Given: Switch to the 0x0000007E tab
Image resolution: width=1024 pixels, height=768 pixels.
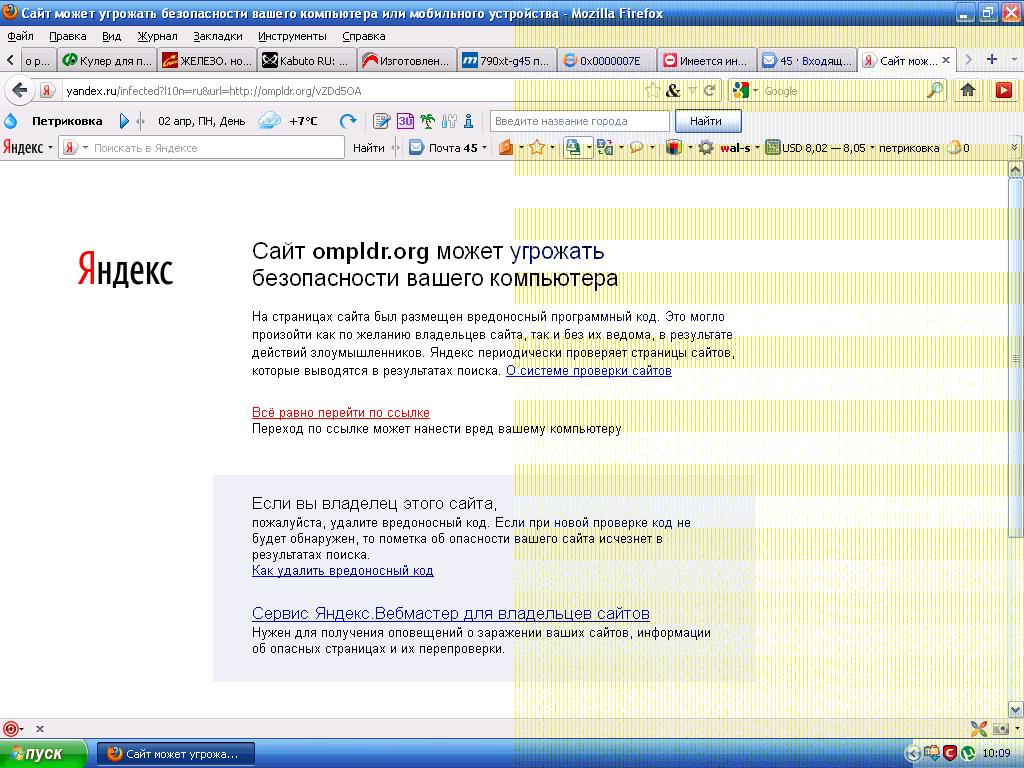Looking at the screenshot, I should click(x=607, y=61).
